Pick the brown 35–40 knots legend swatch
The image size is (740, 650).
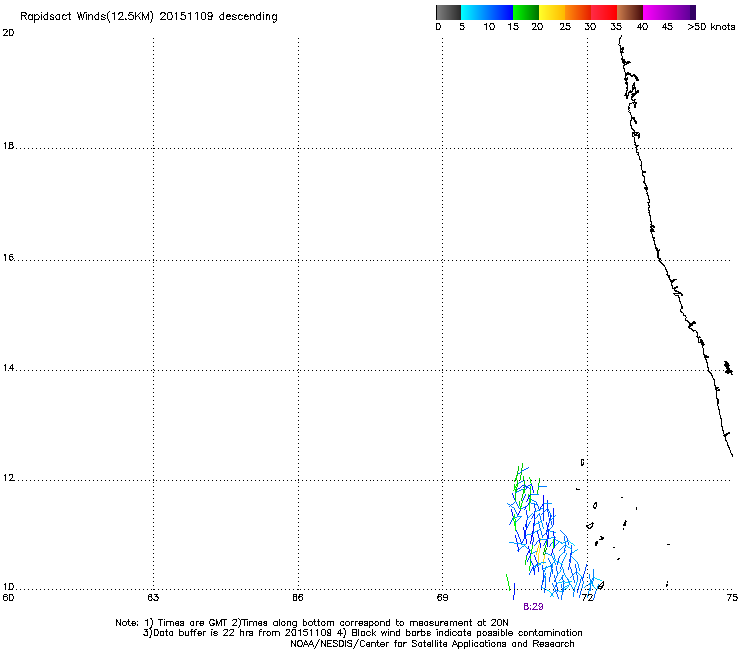click(630, 12)
